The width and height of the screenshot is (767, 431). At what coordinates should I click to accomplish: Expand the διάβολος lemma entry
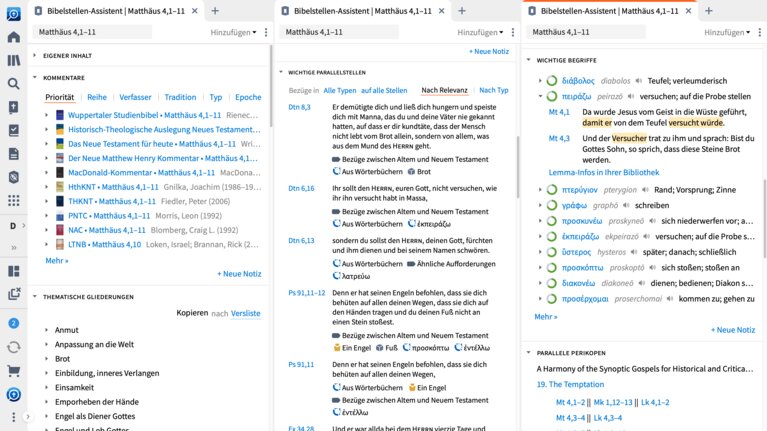541,81
